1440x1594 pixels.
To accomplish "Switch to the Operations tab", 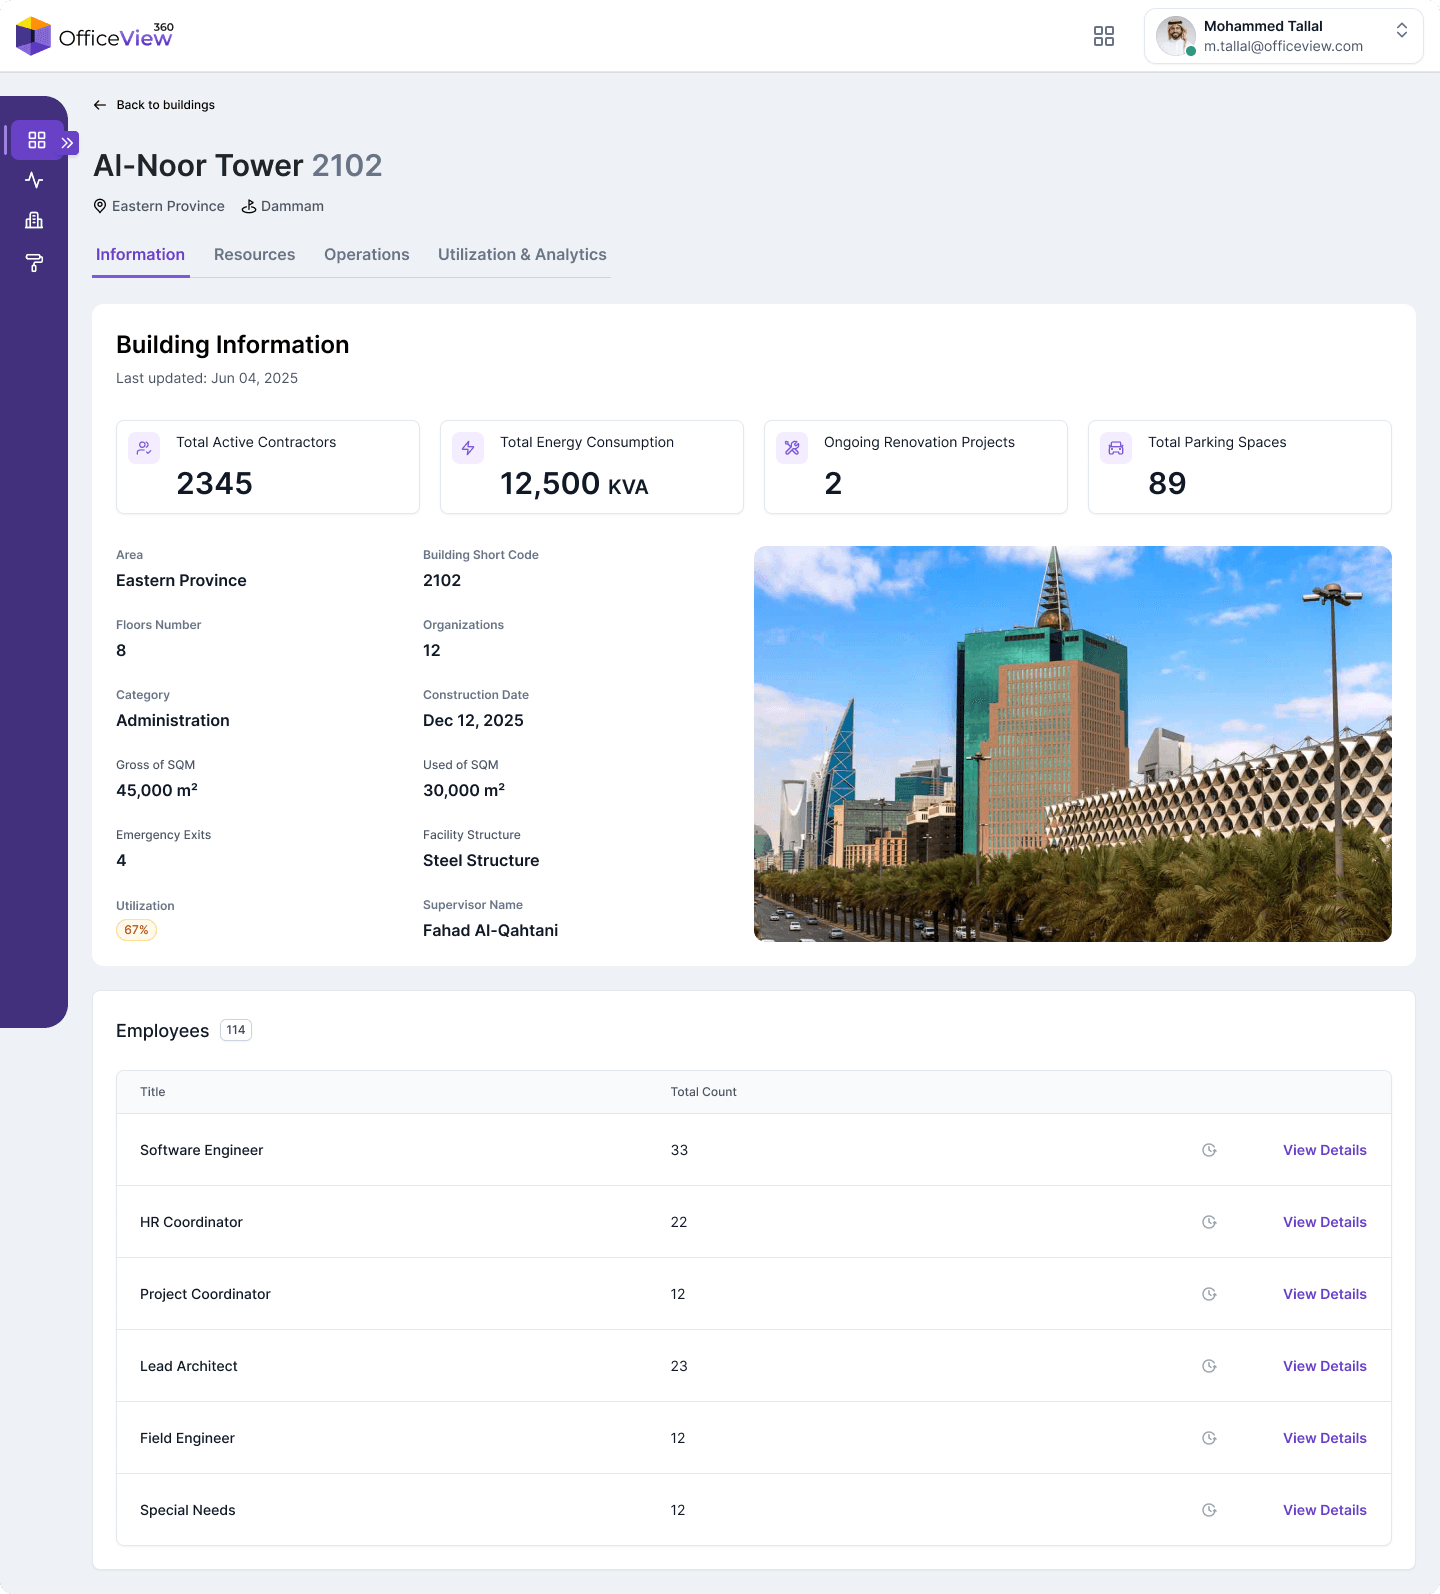I will coord(367,255).
